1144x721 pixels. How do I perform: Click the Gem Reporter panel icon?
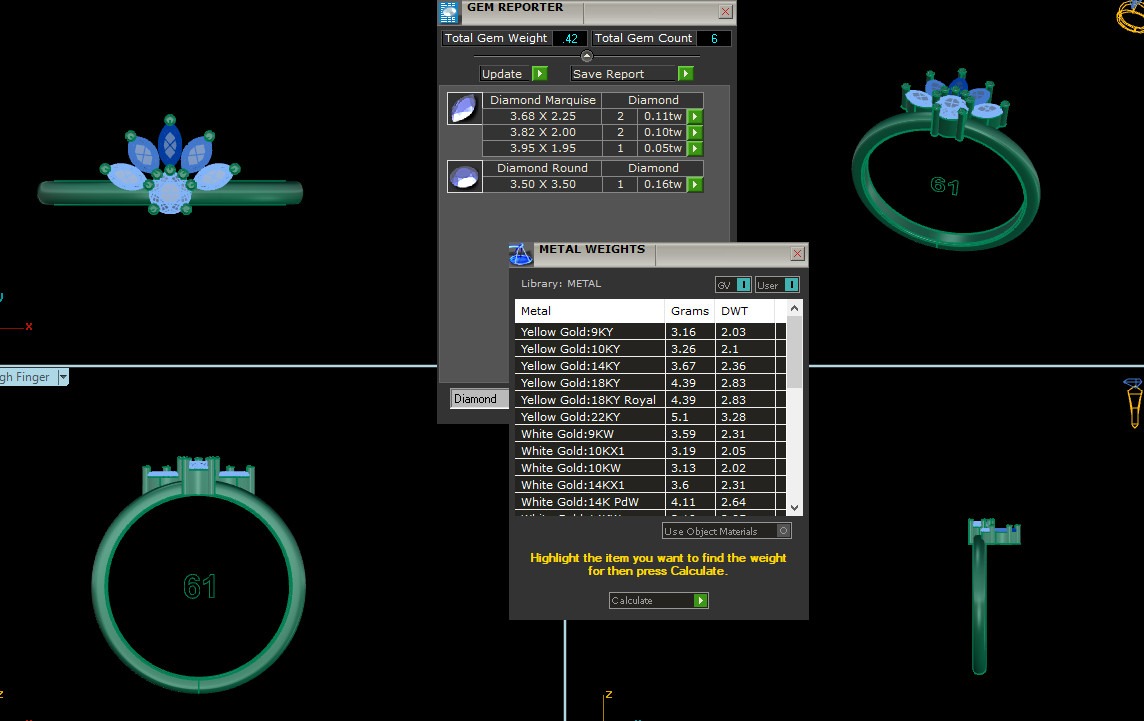449,11
